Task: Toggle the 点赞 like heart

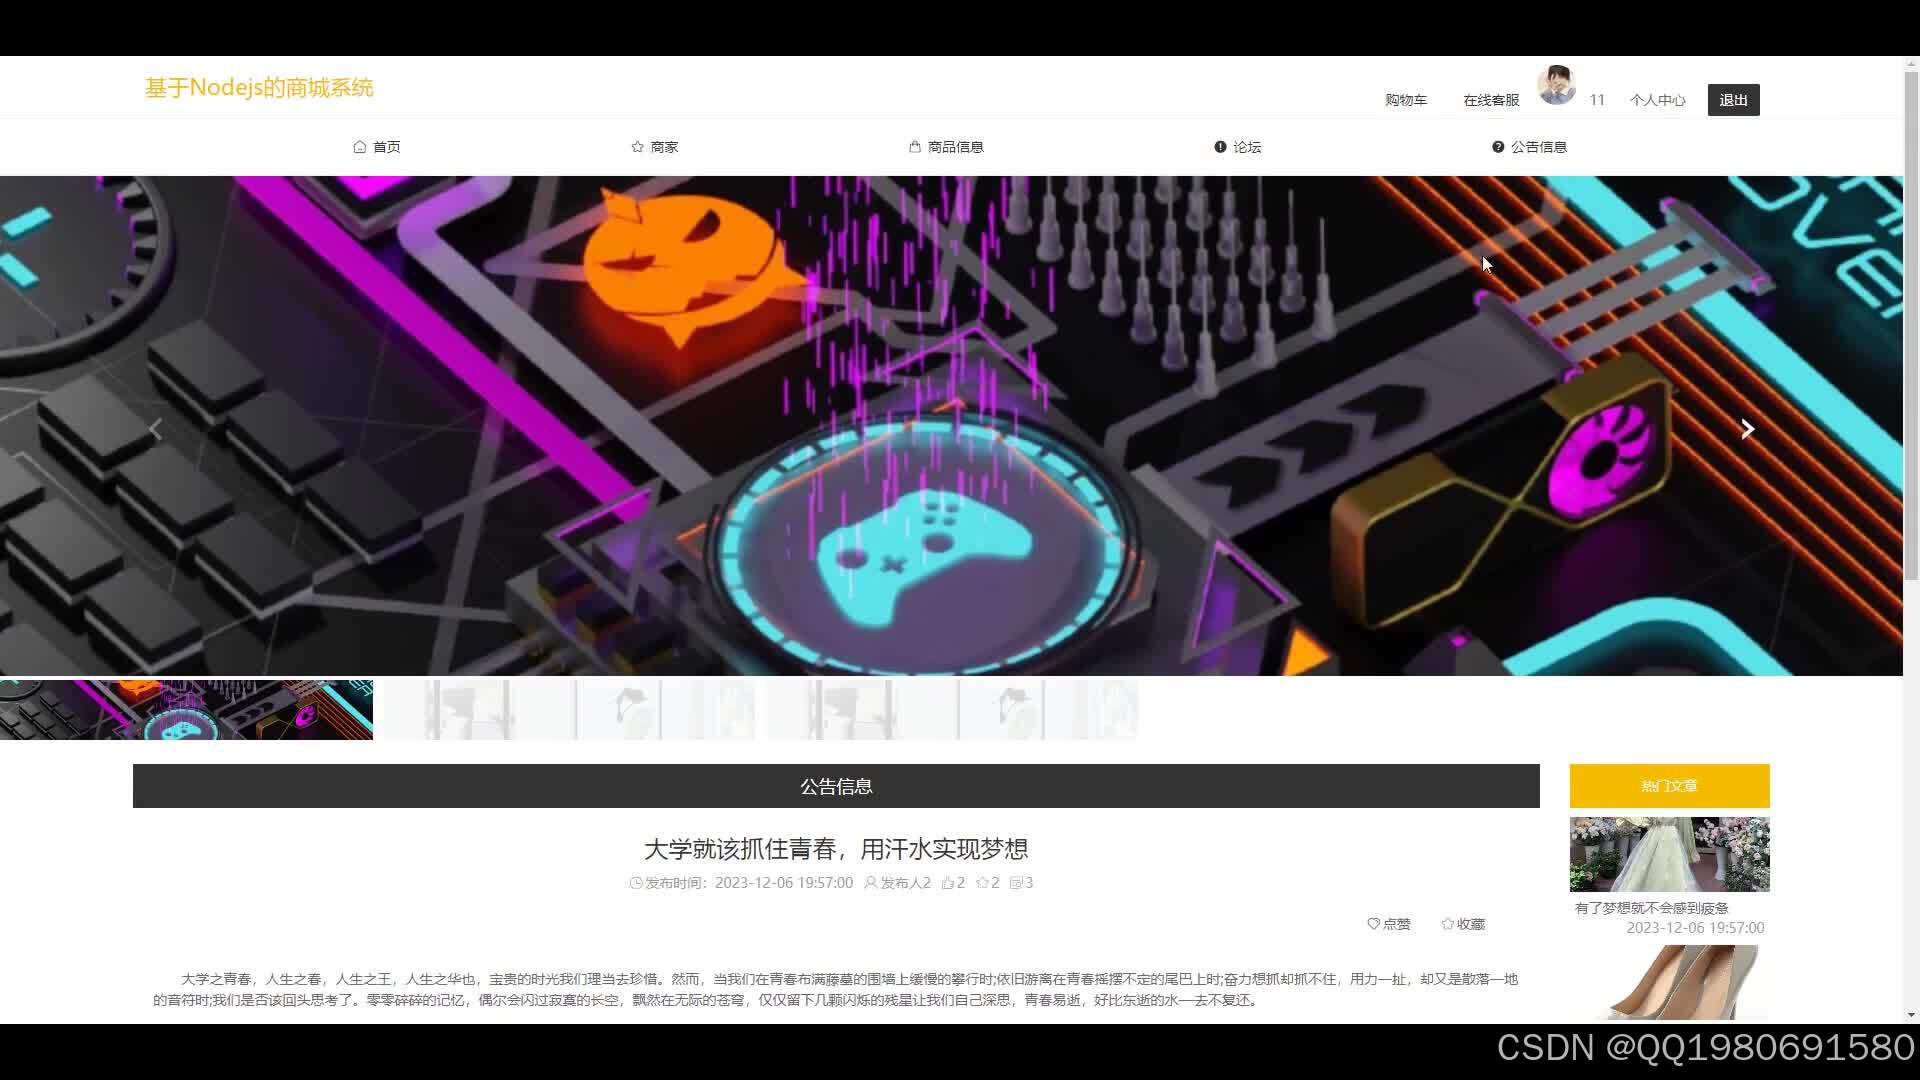Action: click(1388, 923)
